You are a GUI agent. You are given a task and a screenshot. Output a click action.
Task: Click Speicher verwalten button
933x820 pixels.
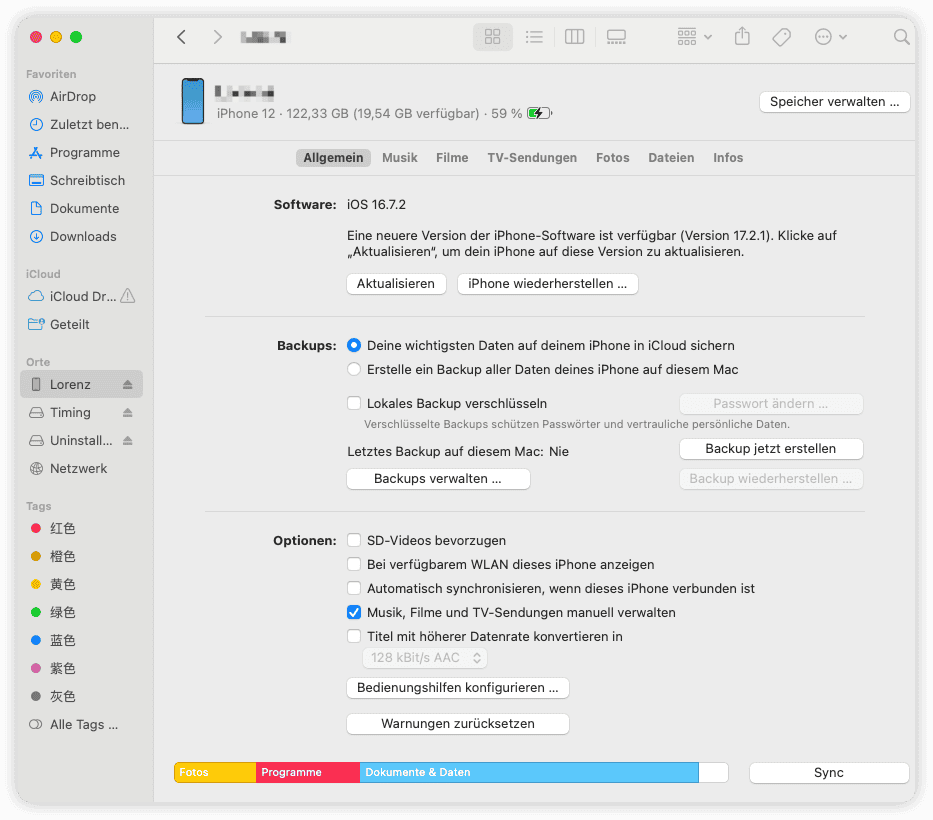point(834,102)
